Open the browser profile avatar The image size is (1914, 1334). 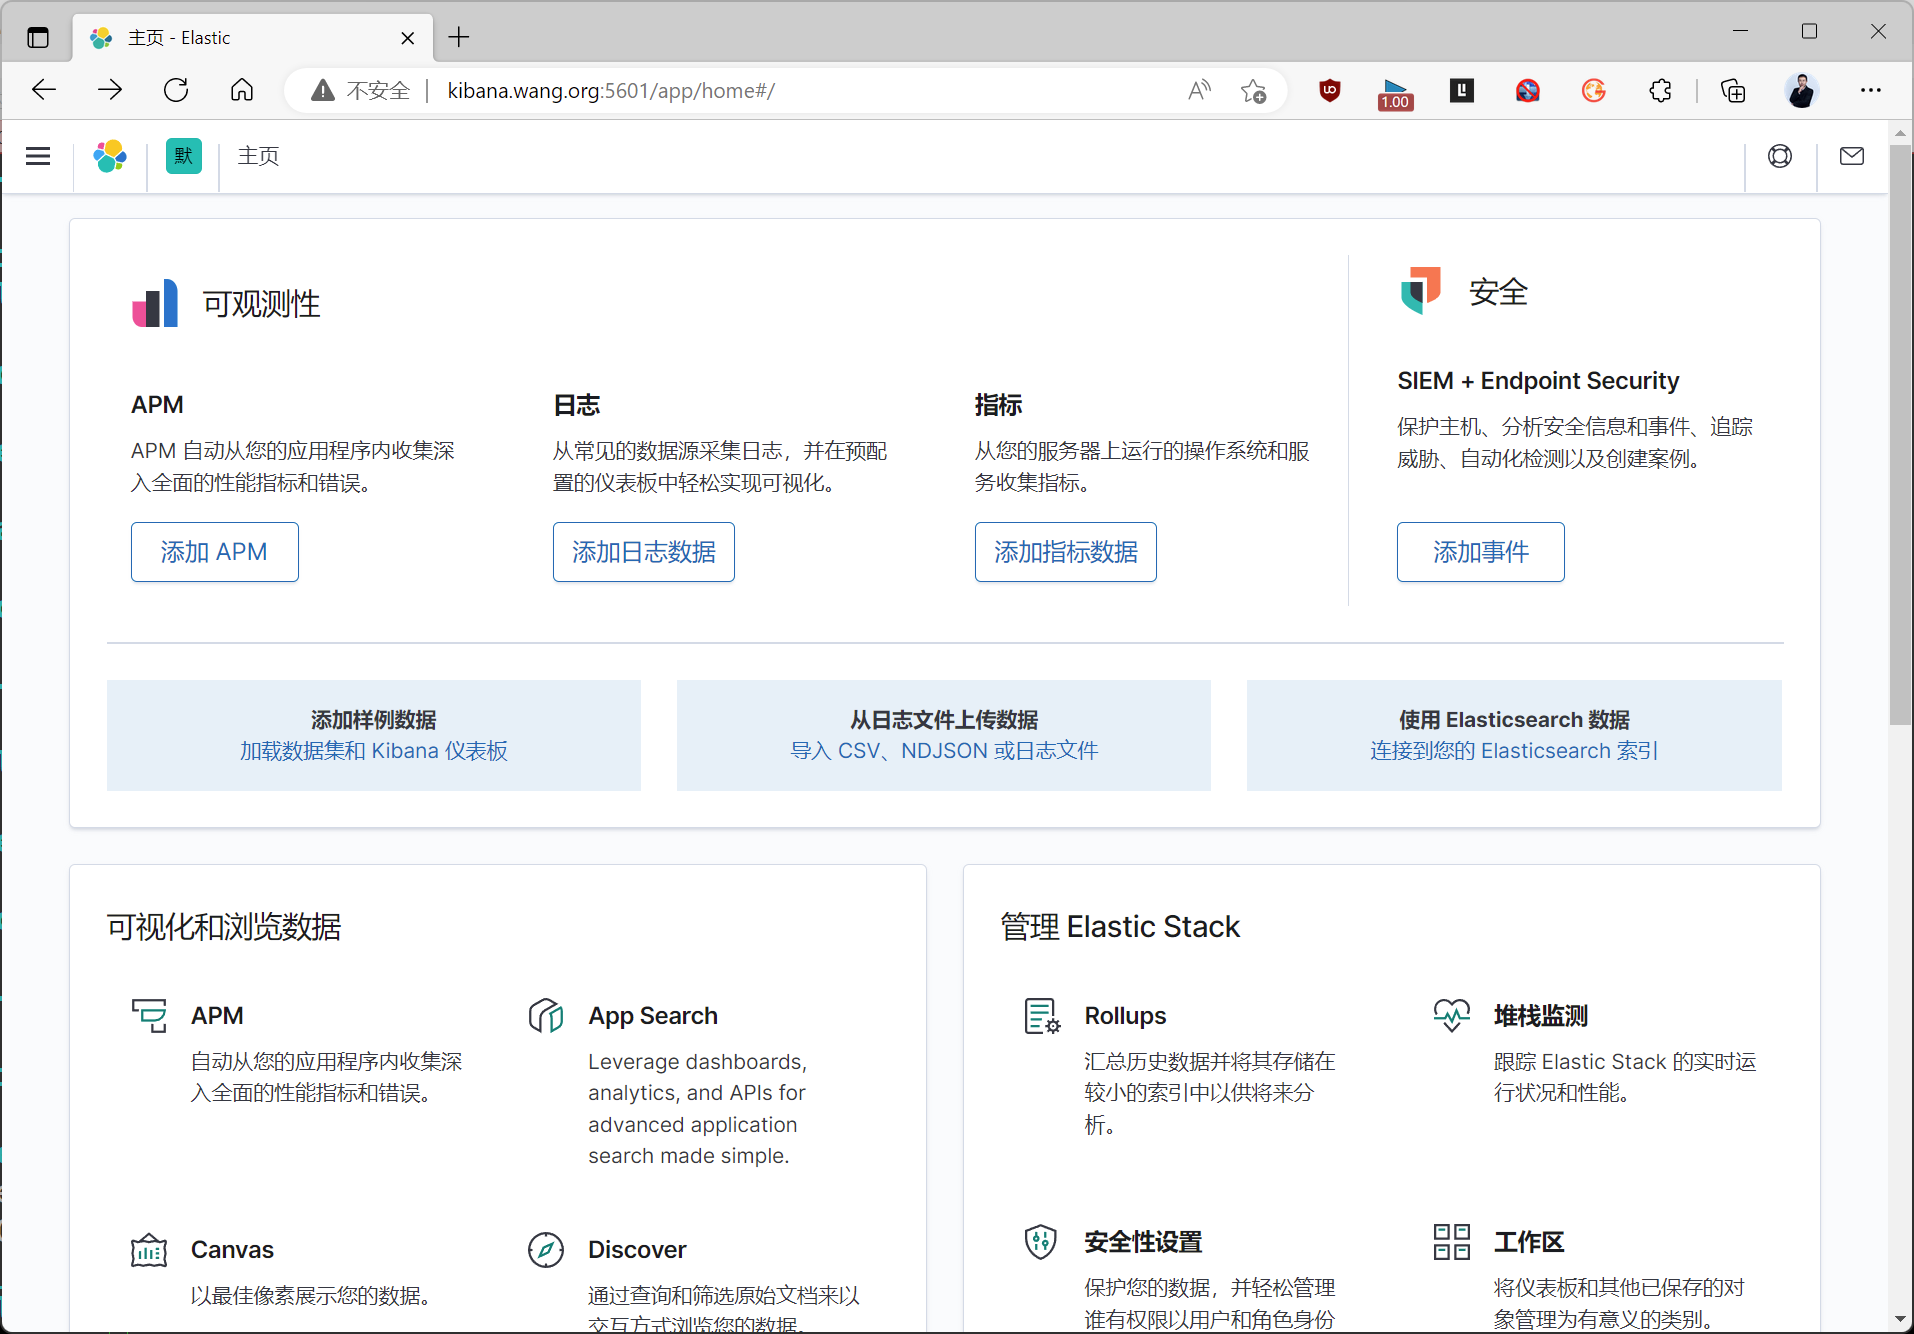1802,90
